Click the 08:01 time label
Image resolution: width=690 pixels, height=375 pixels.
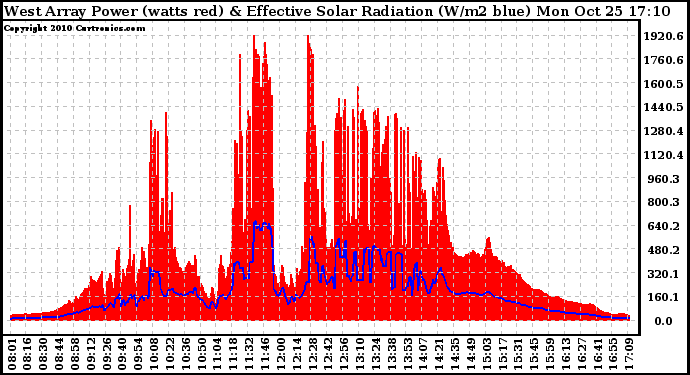click(12, 354)
